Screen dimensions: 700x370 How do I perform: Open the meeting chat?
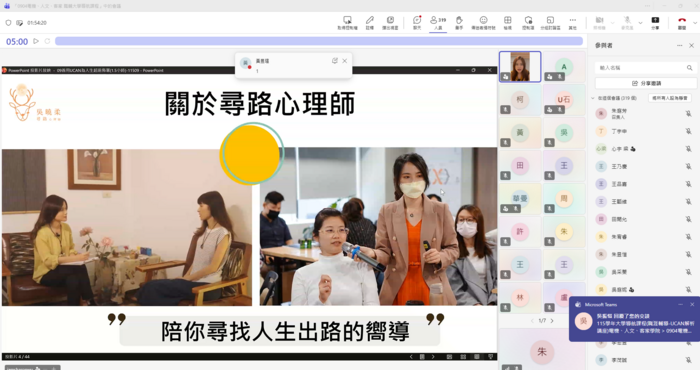click(417, 22)
